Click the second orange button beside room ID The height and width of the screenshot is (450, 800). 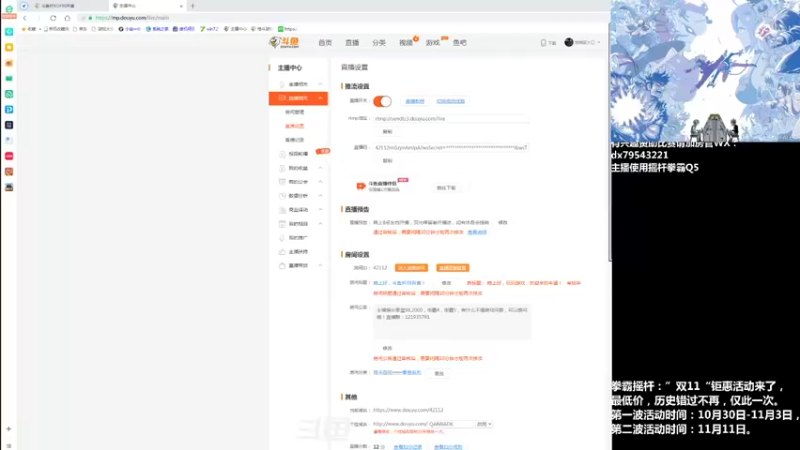[x=453, y=268]
